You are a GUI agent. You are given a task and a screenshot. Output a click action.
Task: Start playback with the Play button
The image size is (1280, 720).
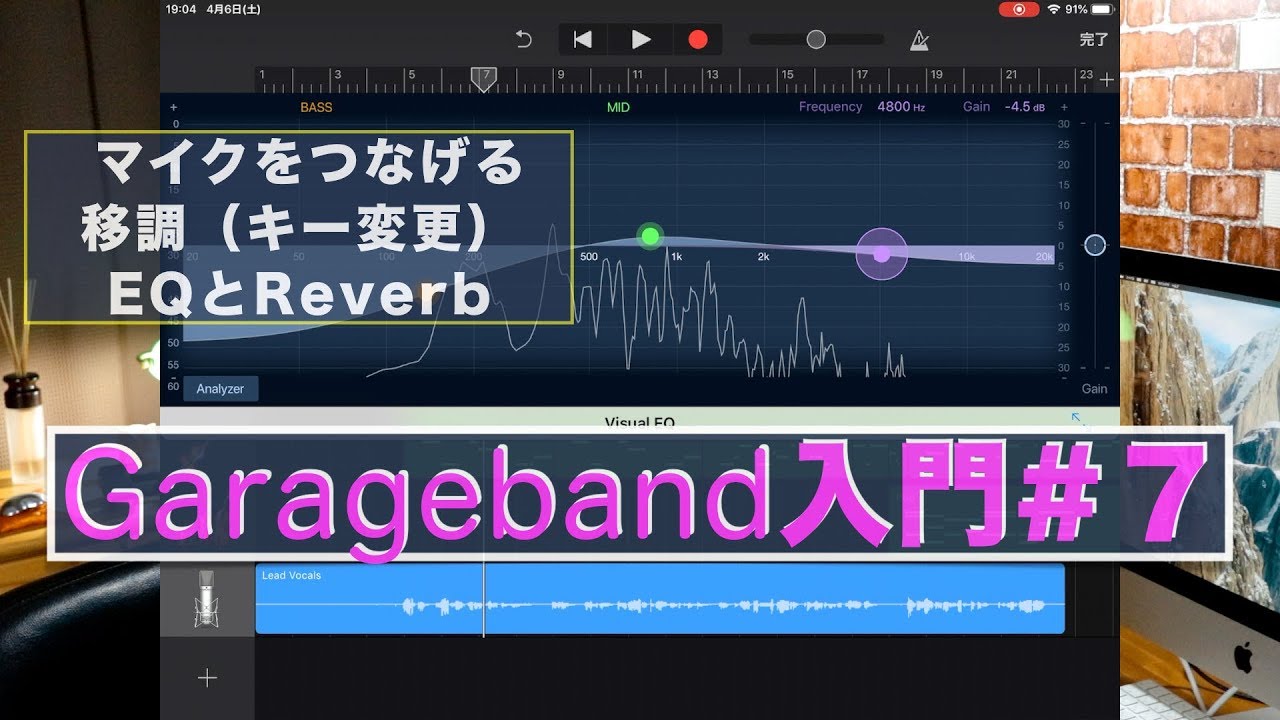[641, 40]
